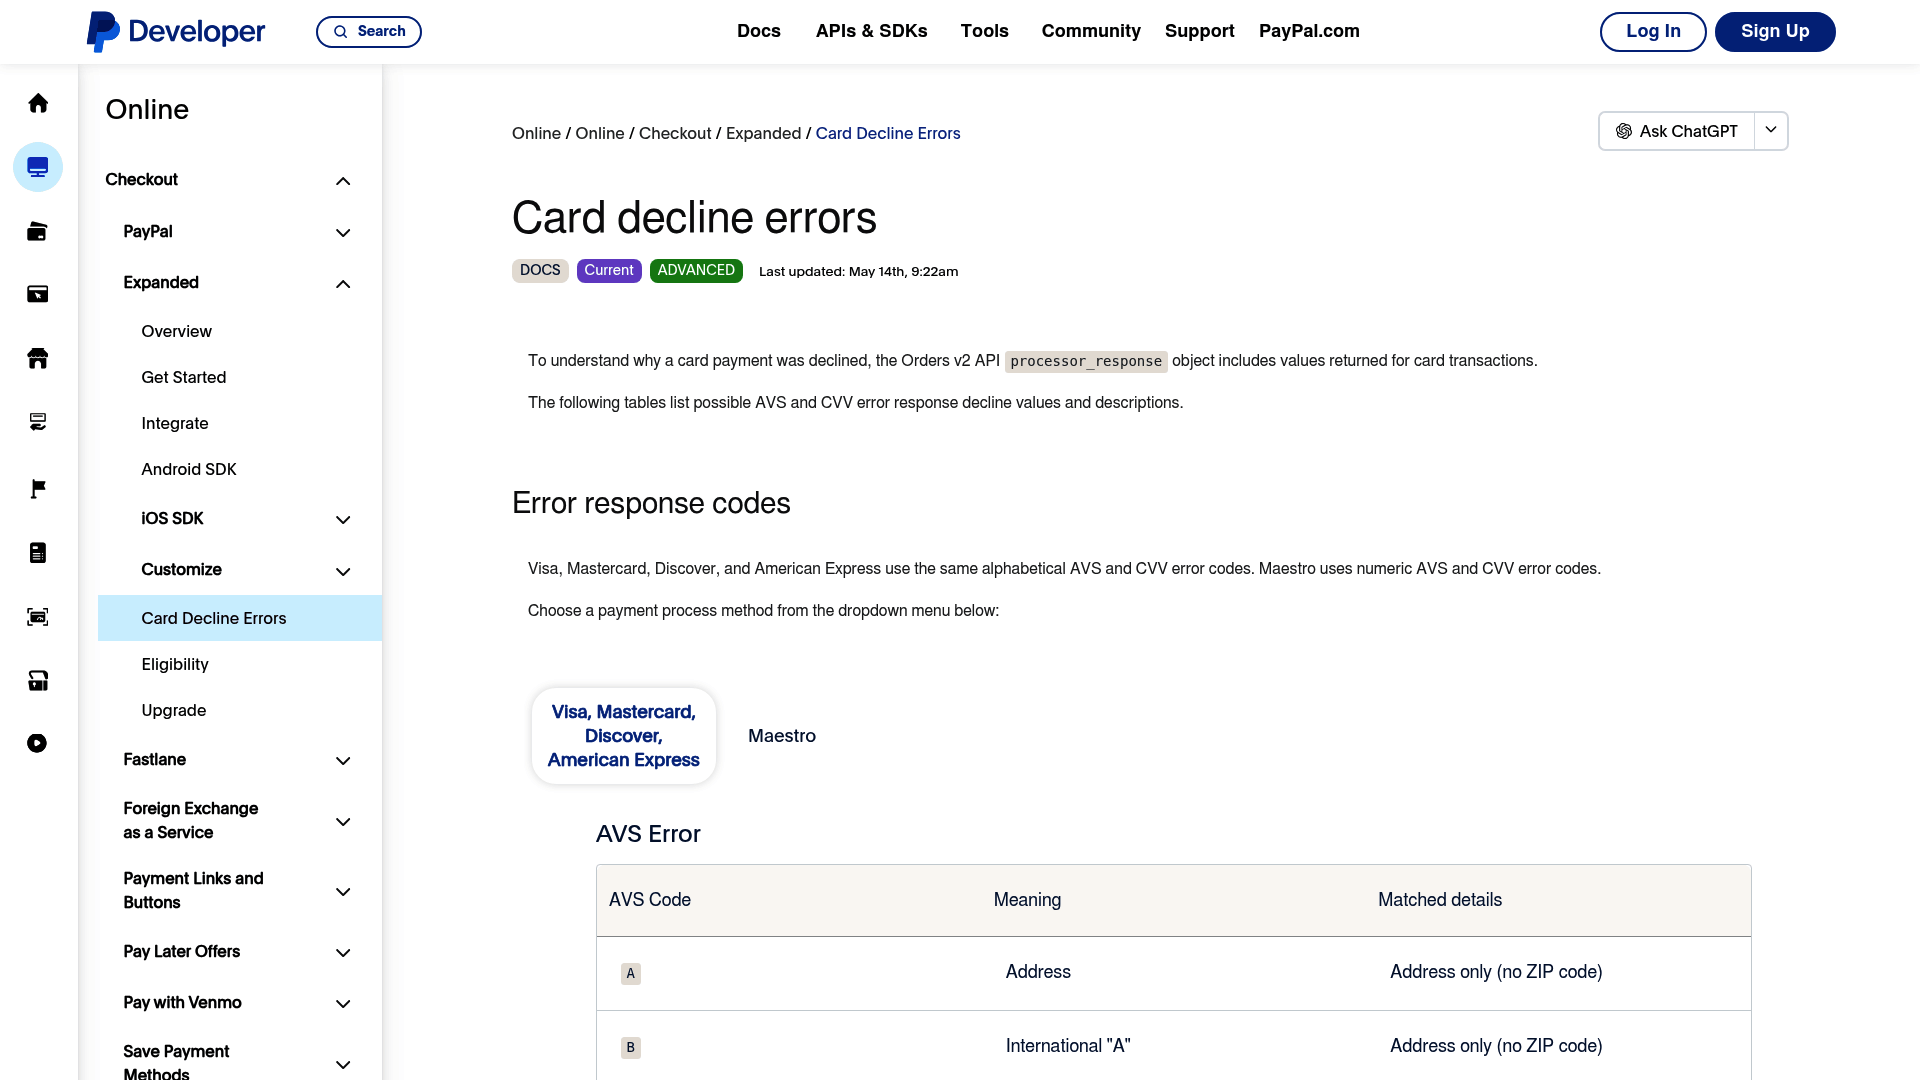The height and width of the screenshot is (1080, 1920).
Task: Open the Support menu item
Action: point(1200,31)
